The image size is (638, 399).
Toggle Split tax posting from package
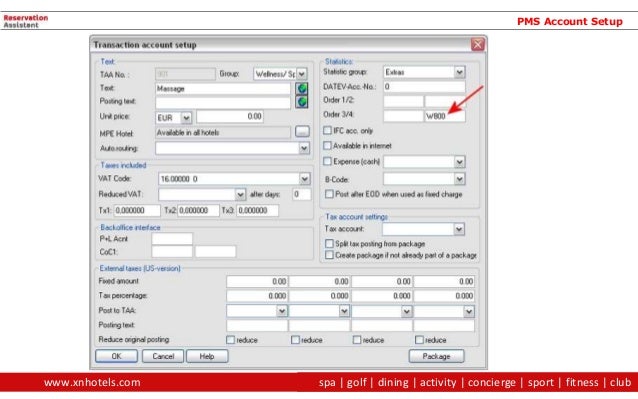[329, 244]
